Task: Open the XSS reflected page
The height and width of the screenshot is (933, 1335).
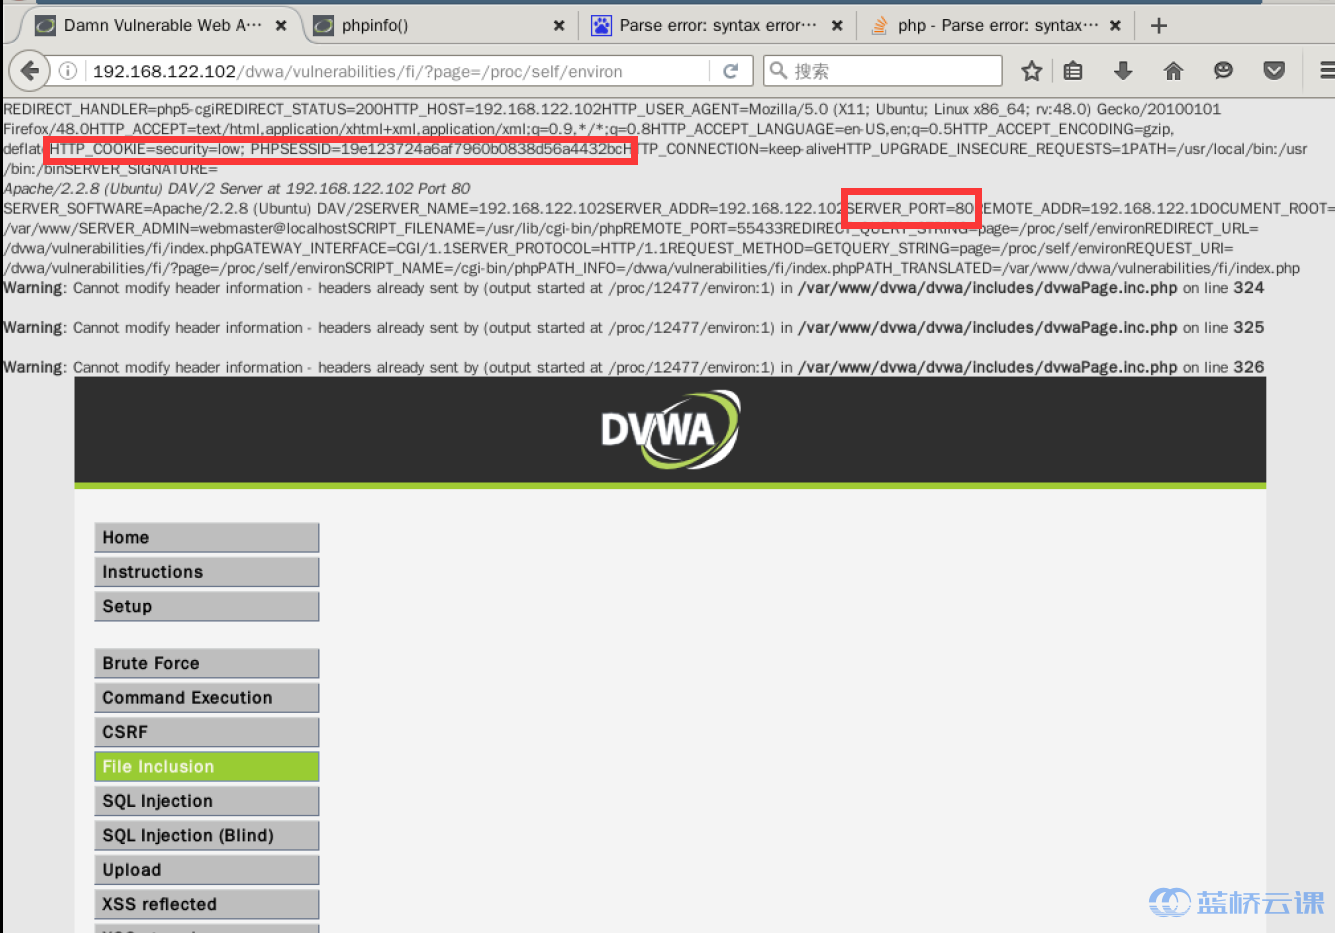Action: point(207,904)
